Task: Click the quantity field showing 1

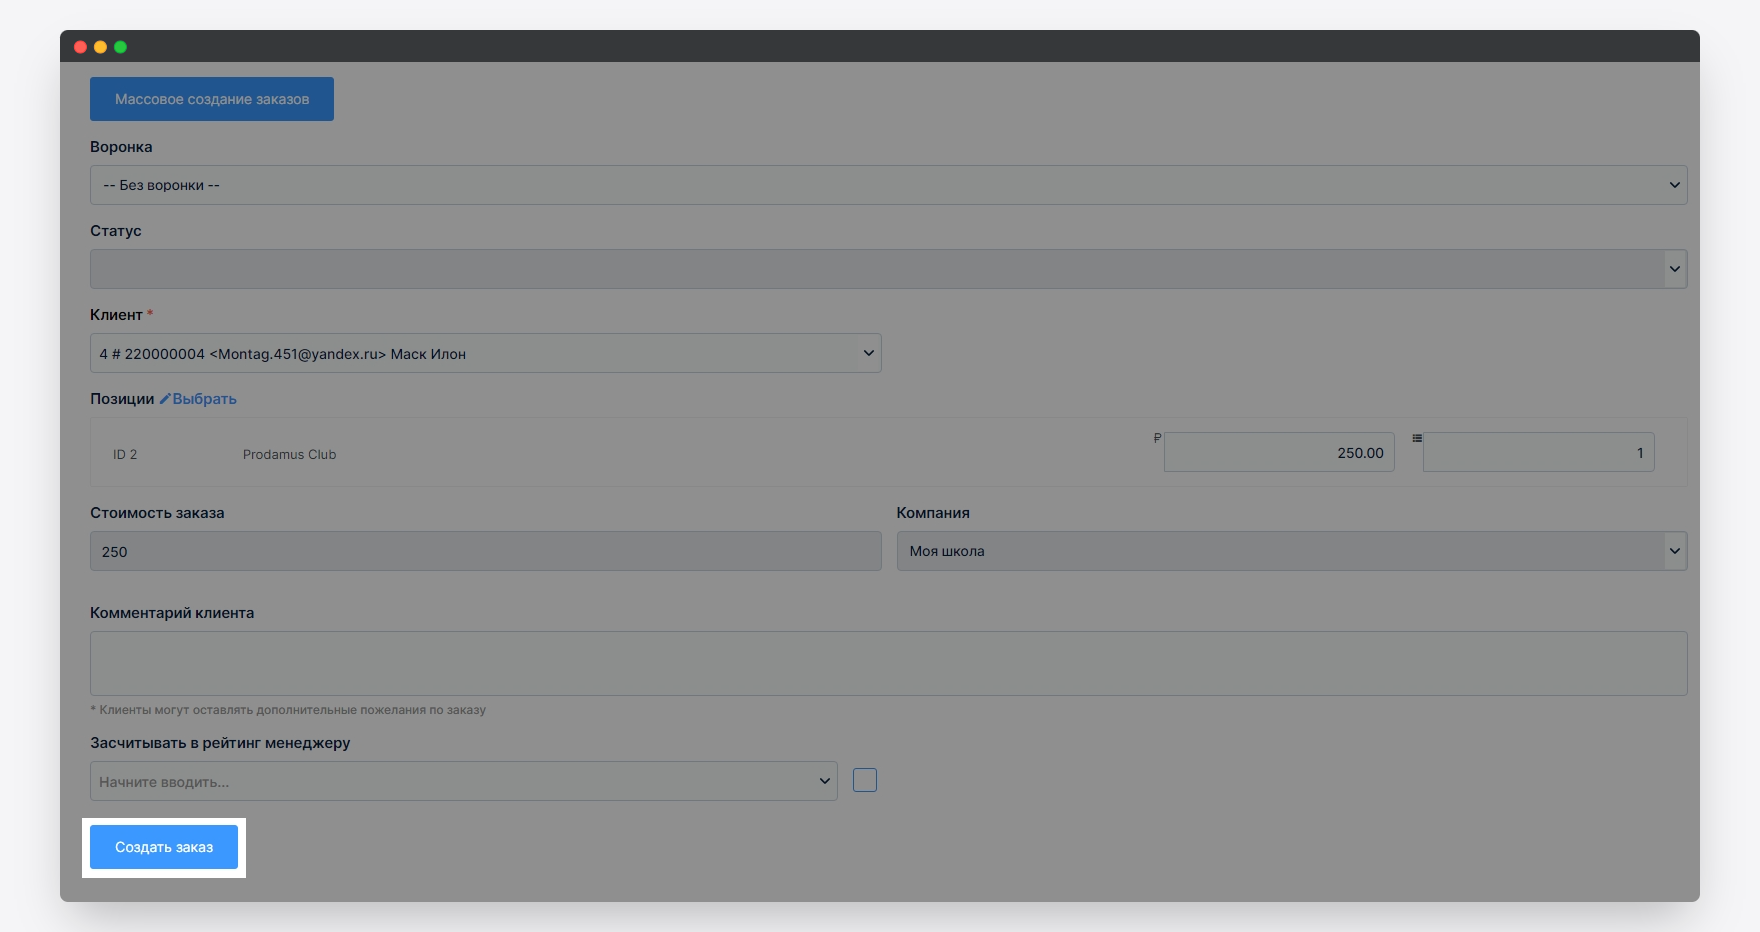Action: 1538,453
